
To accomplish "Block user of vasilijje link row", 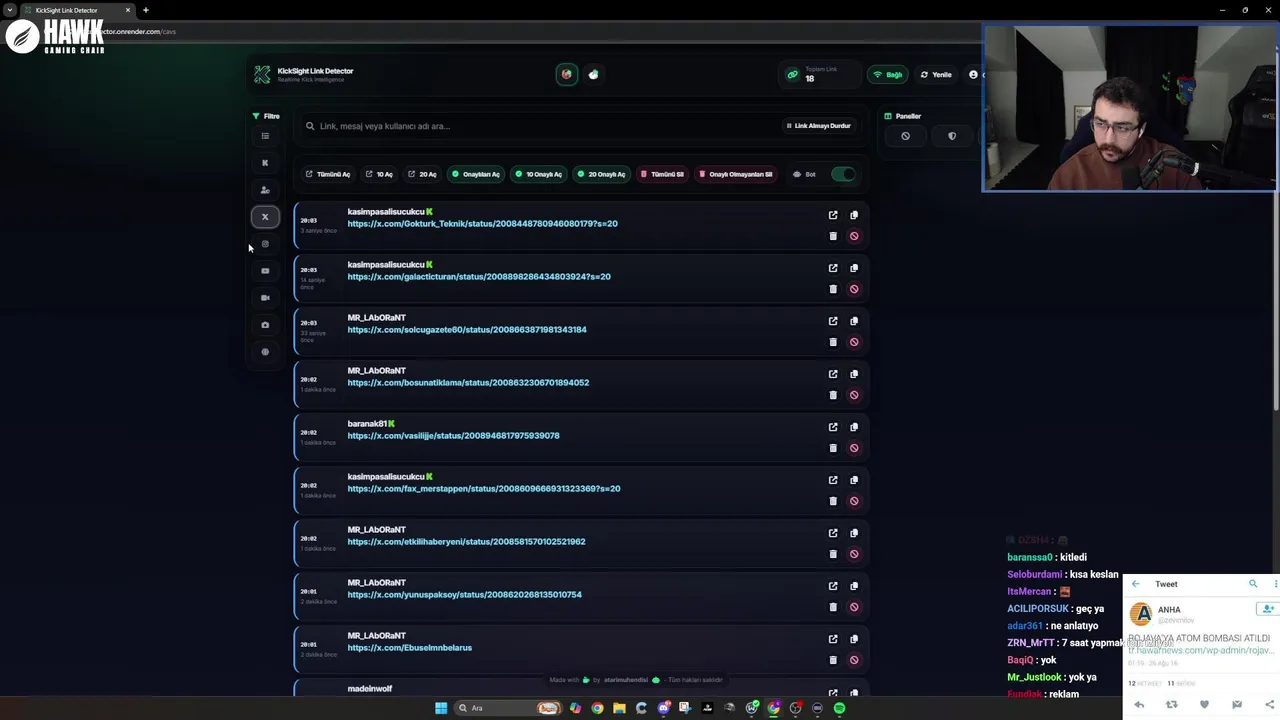I will [x=854, y=448].
